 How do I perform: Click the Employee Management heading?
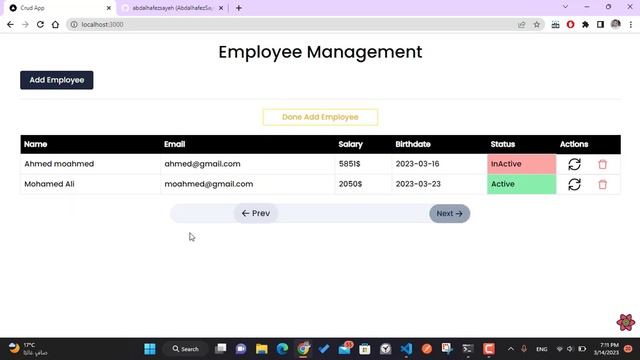point(320,52)
